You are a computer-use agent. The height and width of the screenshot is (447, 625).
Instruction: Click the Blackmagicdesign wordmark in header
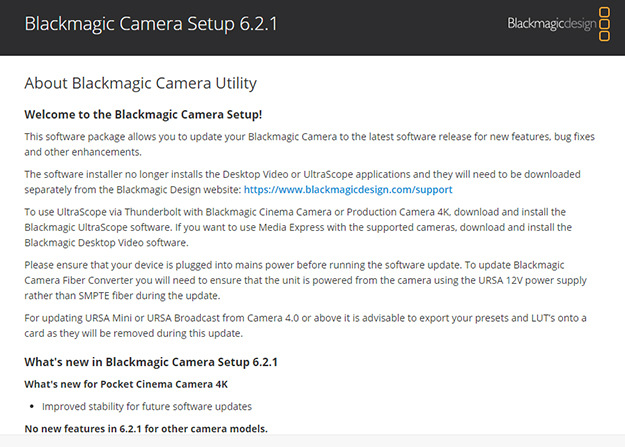(551, 23)
